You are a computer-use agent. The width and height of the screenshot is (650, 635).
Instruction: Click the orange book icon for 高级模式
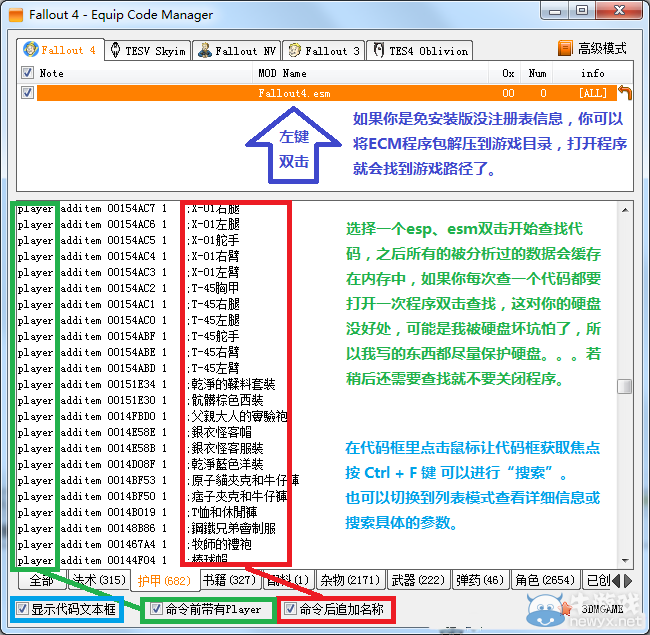click(565, 48)
